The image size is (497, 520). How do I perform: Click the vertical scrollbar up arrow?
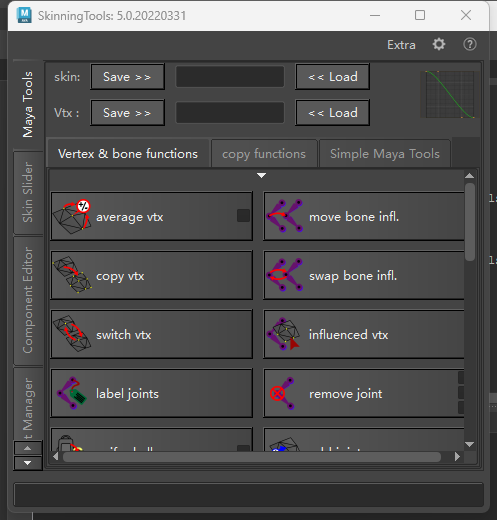[x=470, y=176]
